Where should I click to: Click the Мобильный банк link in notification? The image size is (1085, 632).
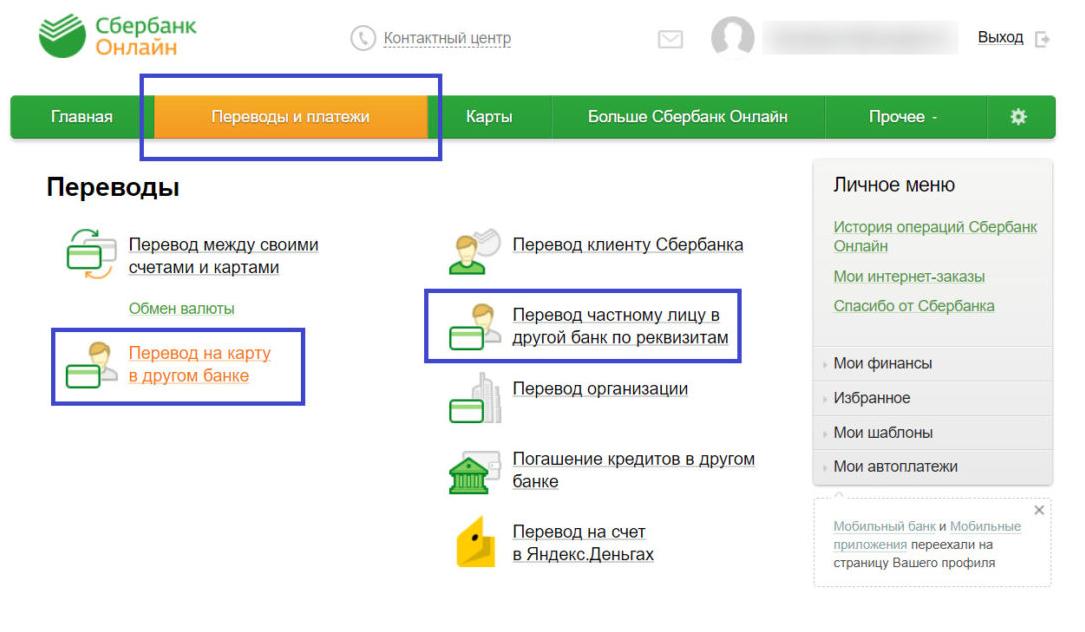tap(884, 526)
